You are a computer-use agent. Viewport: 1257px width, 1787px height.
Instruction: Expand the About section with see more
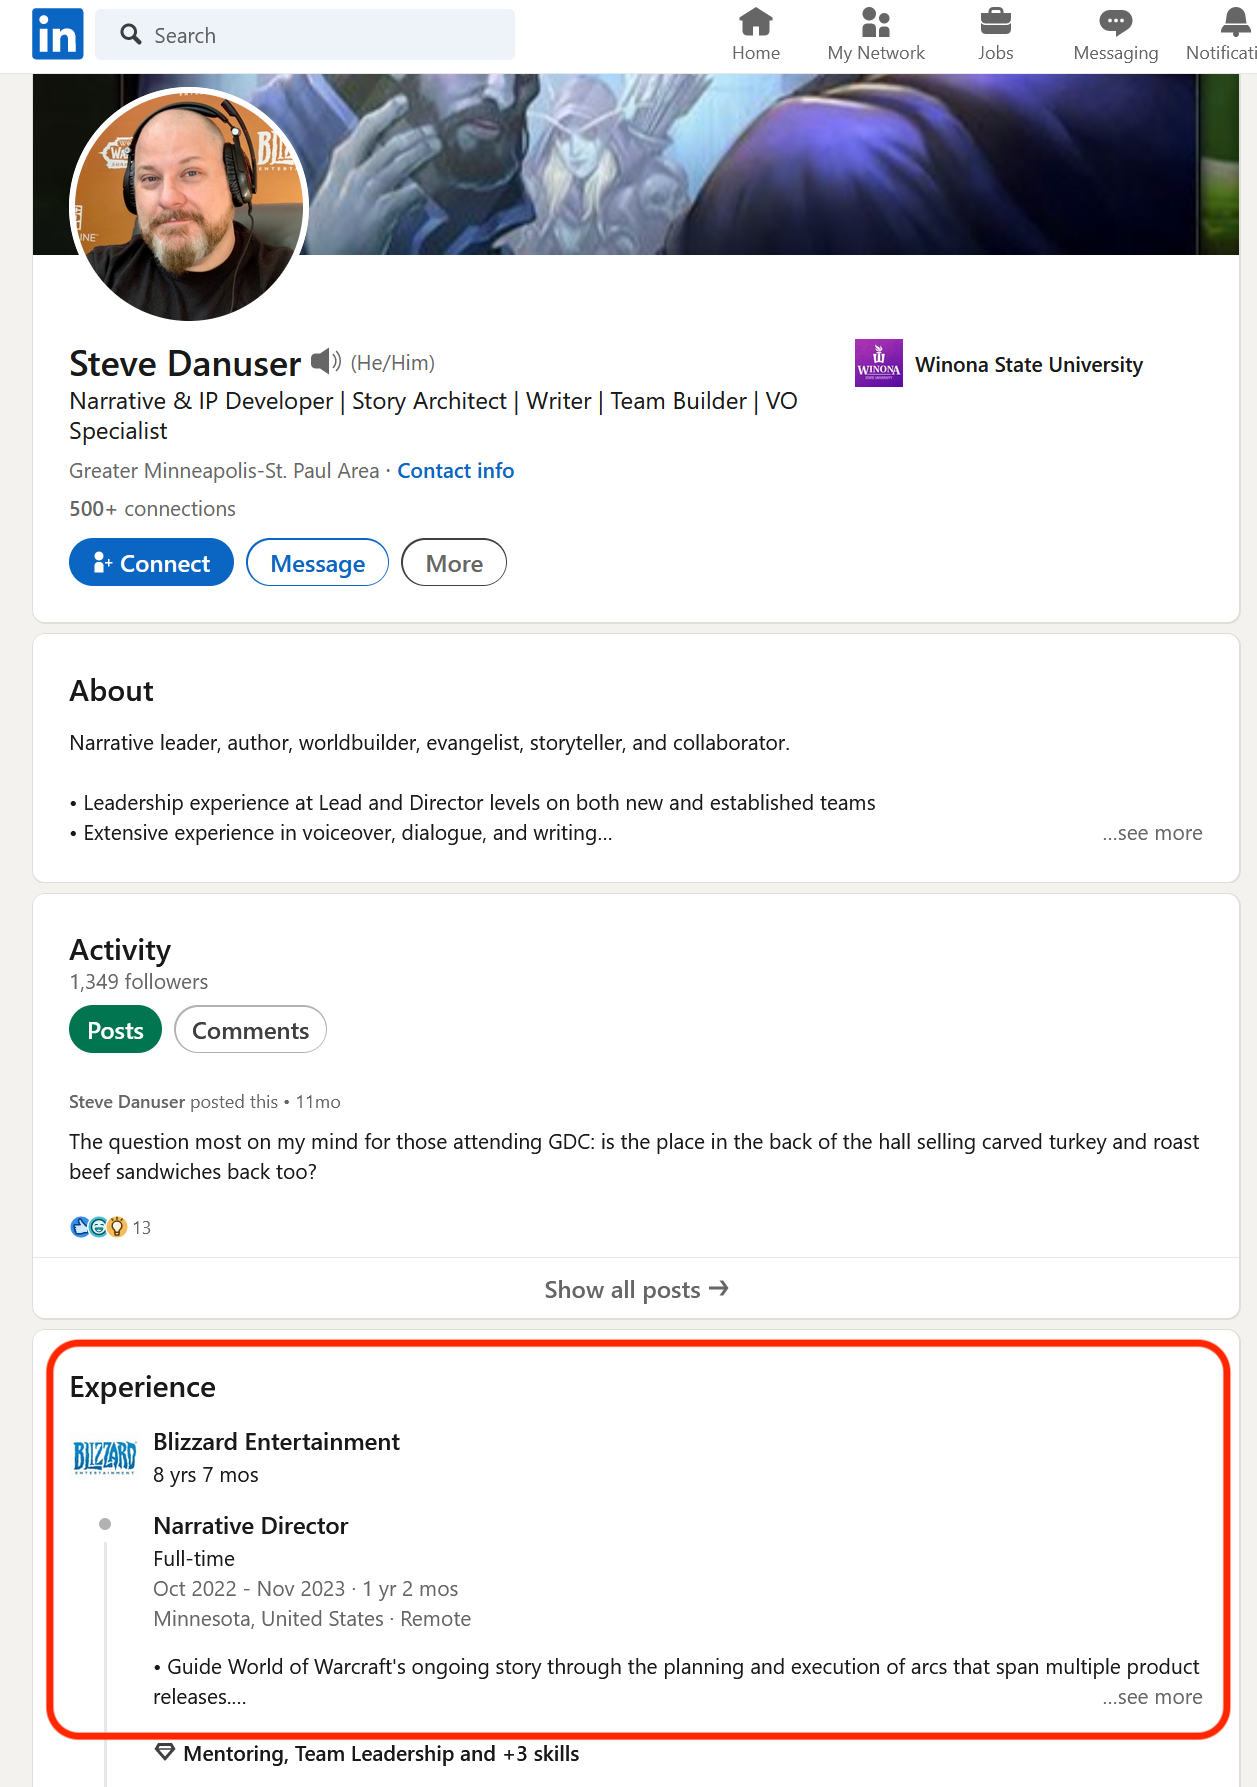pyautogui.click(x=1152, y=833)
